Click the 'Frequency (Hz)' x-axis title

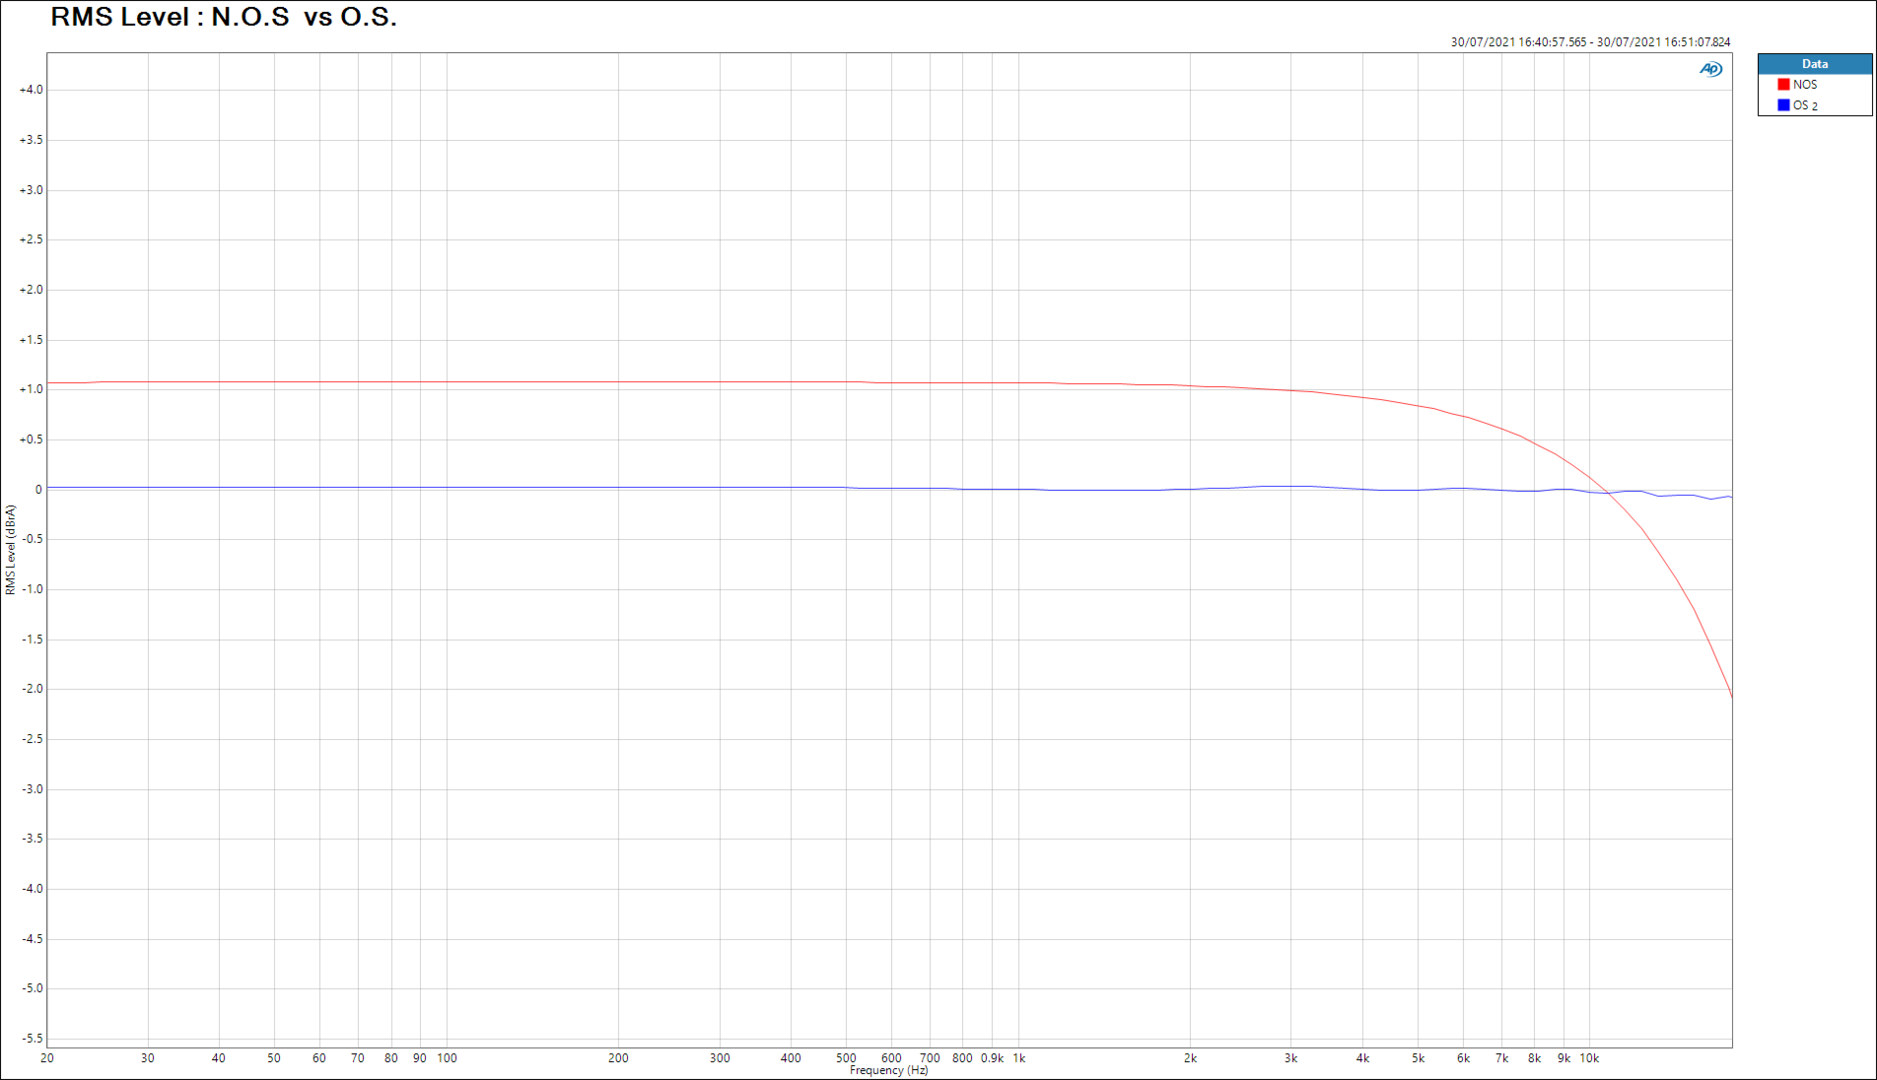coord(889,1071)
